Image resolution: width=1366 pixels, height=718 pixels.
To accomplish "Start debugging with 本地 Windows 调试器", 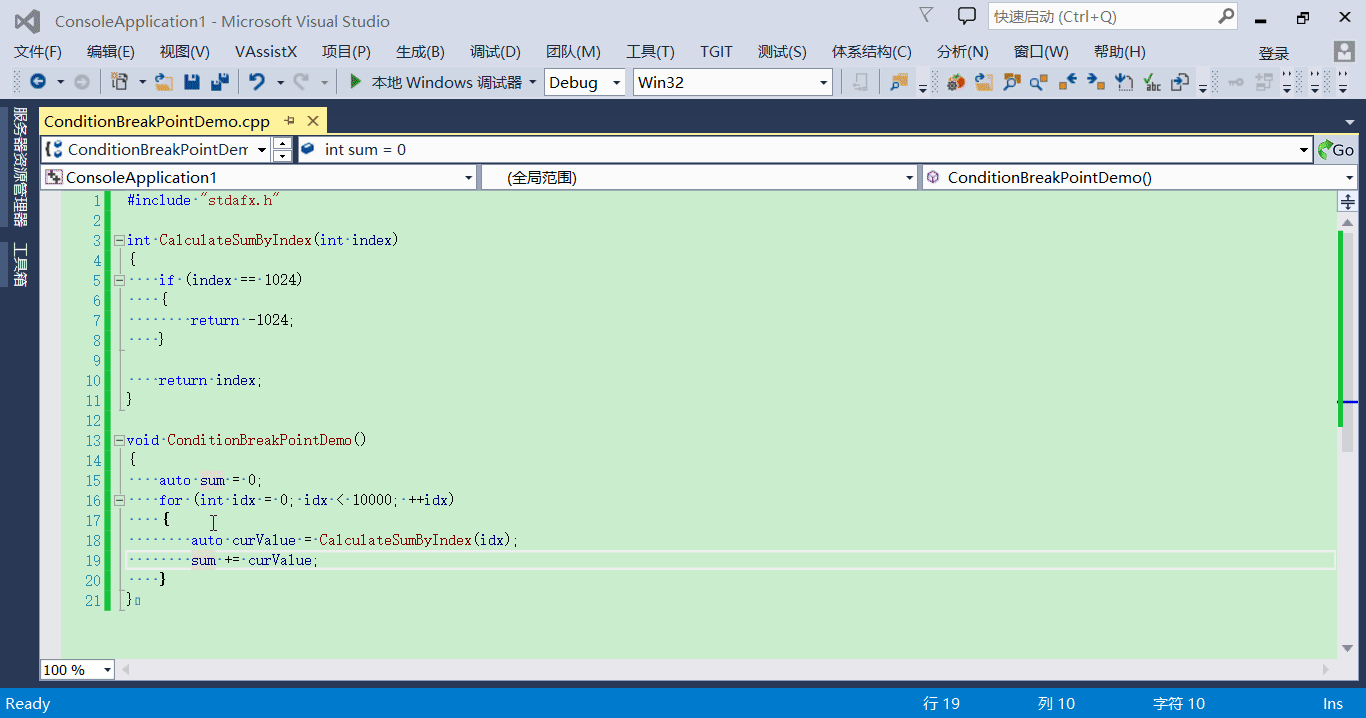I will [440, 82].
